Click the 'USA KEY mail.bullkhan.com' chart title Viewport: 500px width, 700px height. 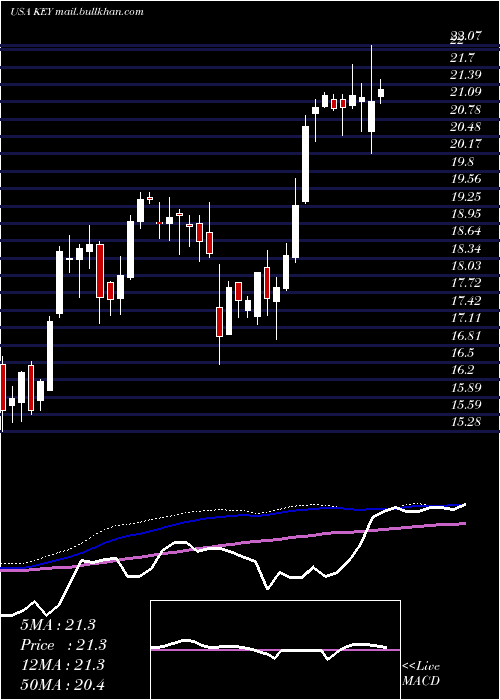(x=77, y=12)
